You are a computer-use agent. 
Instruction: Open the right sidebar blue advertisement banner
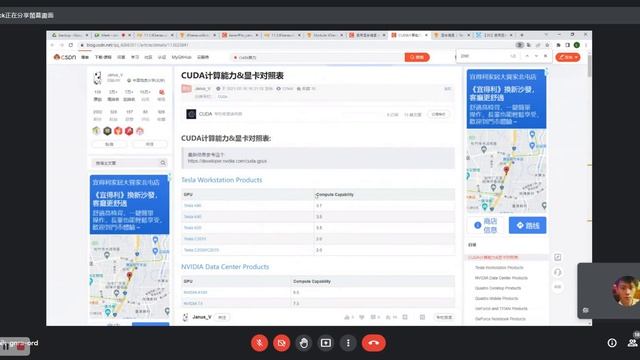506,99
